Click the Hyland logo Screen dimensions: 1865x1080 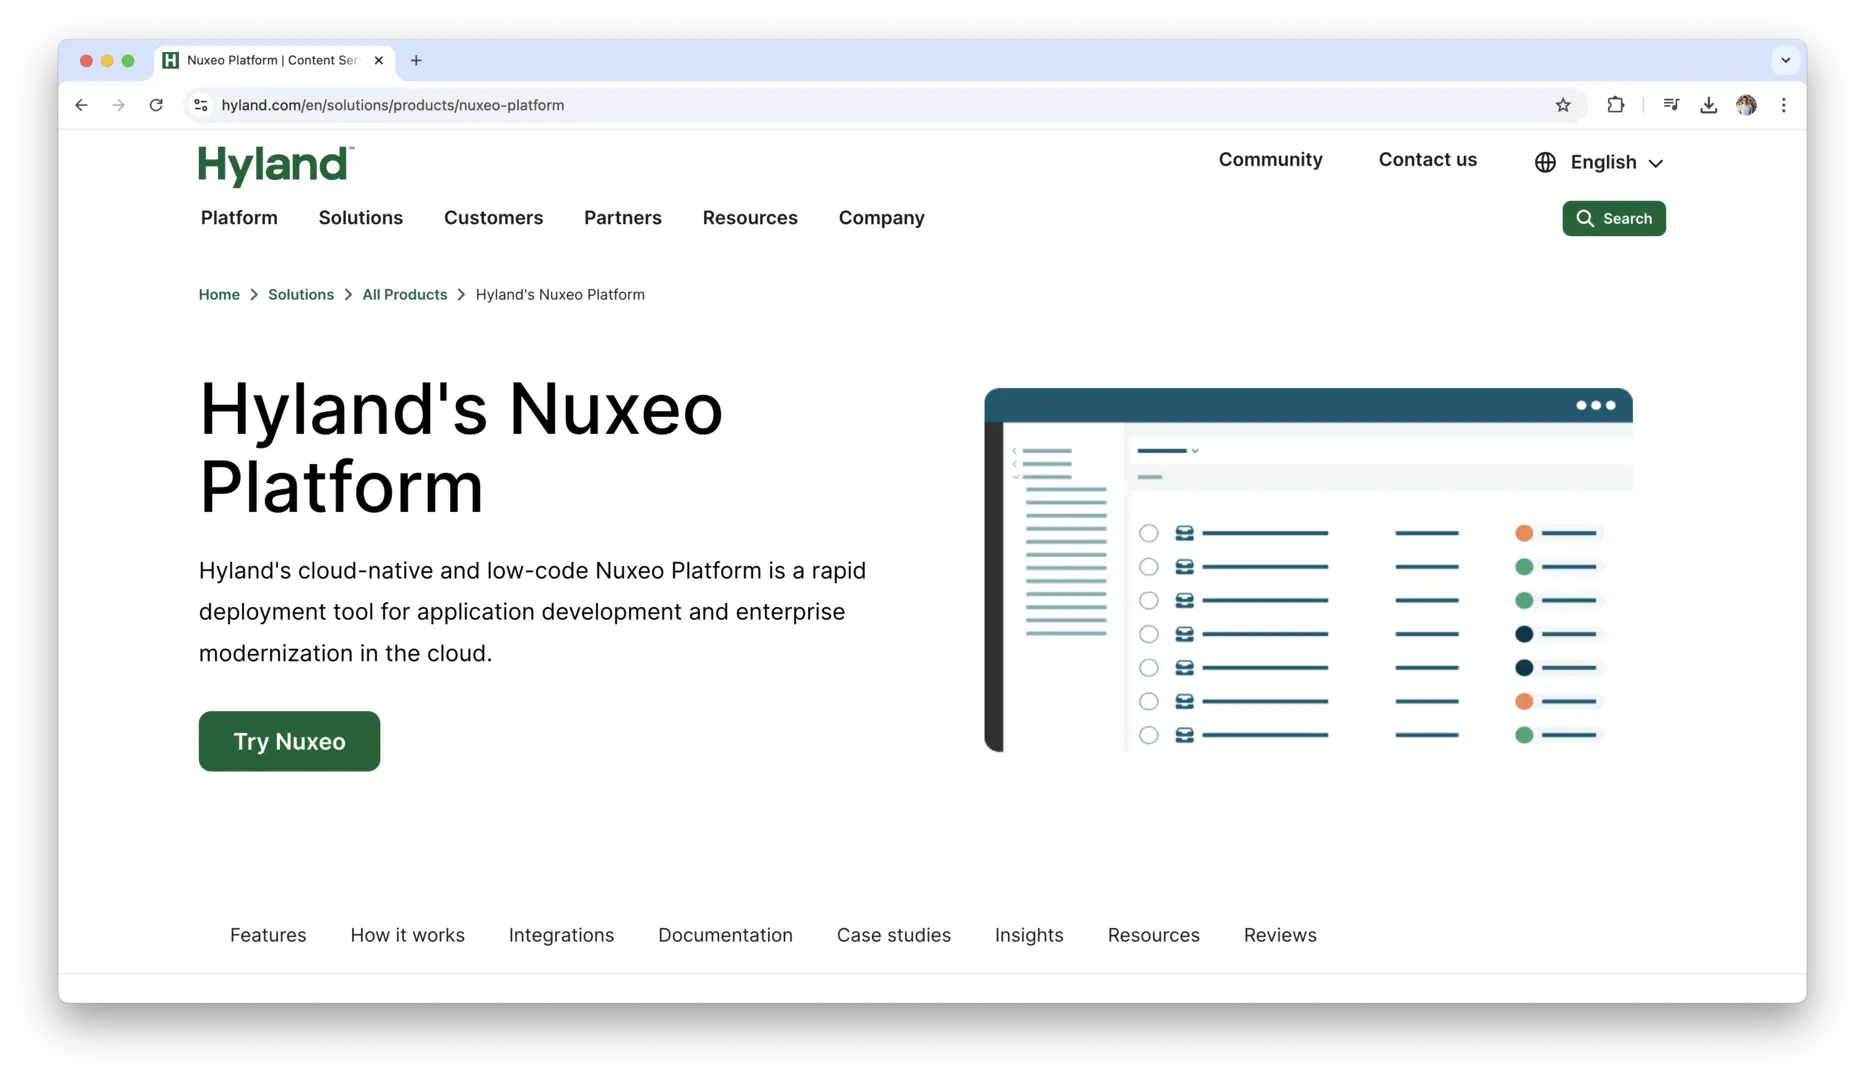[276, 166]
